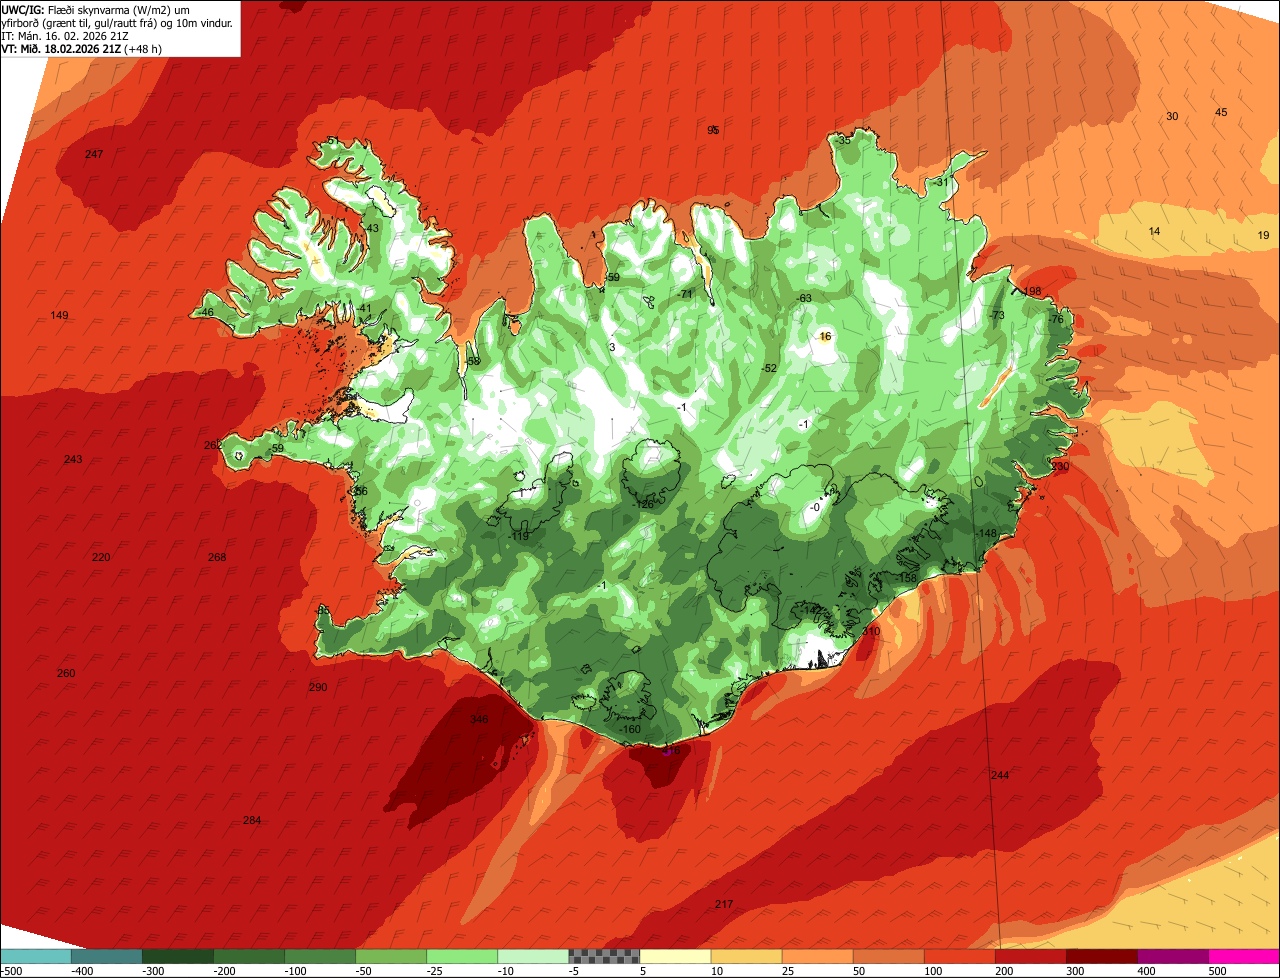The image size is (1280, 978).
Task: Click the '244' value southeast of Iceland
Action: [x=1000, y=775]
